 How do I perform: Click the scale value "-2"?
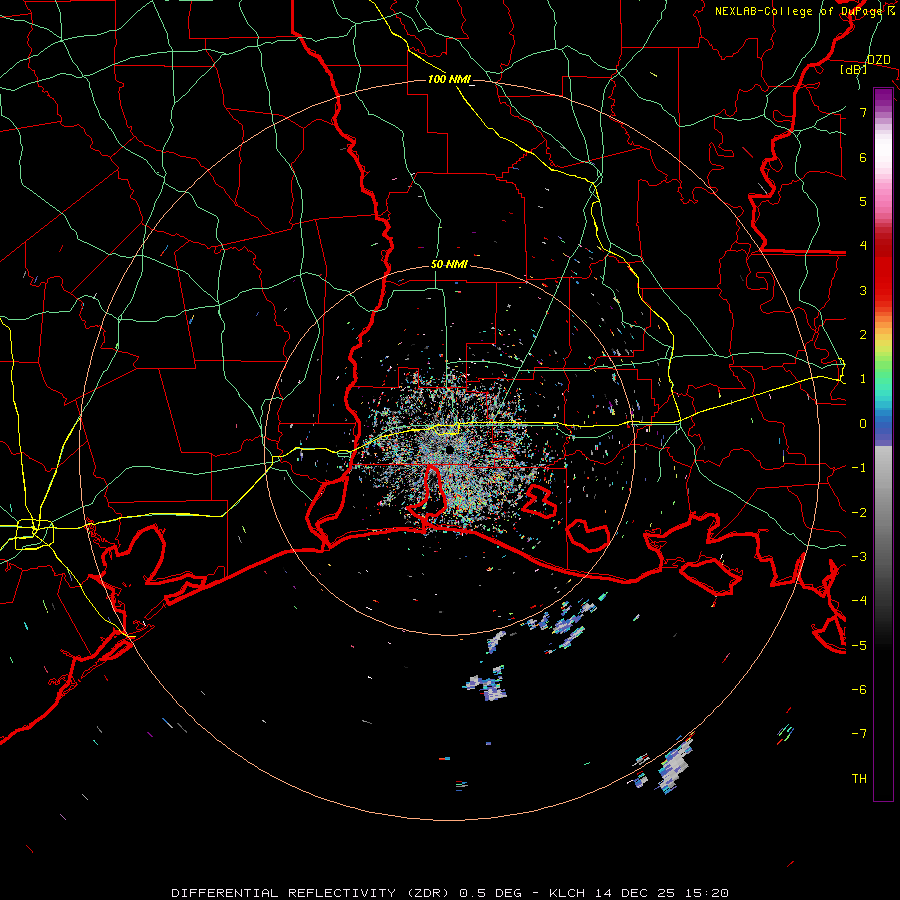click(x=859, y=513)
